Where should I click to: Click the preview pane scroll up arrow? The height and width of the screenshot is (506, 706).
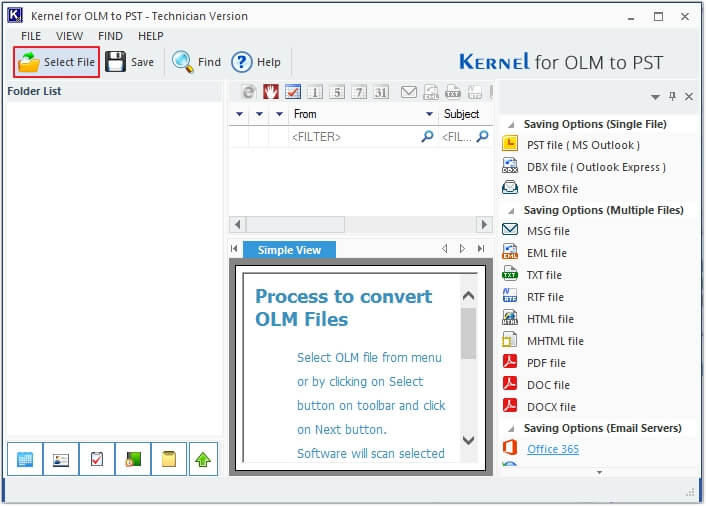(468, 296)
